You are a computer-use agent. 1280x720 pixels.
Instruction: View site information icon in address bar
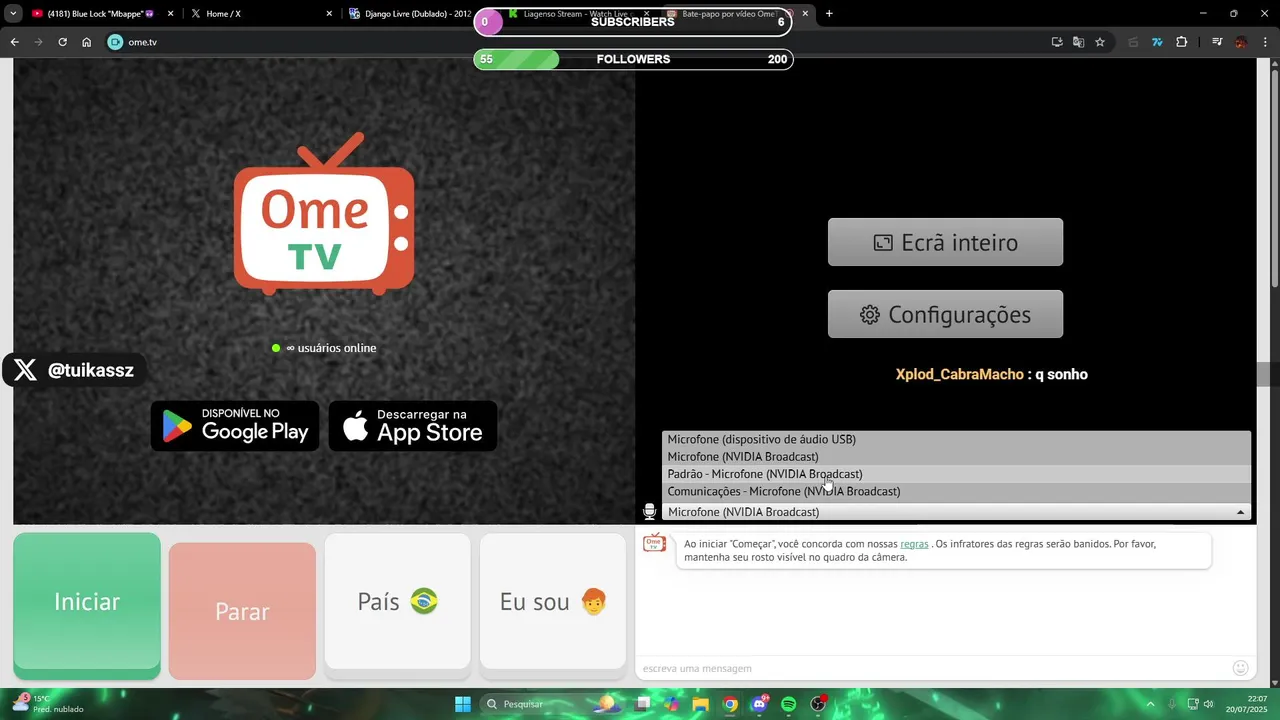click(115, 42)
